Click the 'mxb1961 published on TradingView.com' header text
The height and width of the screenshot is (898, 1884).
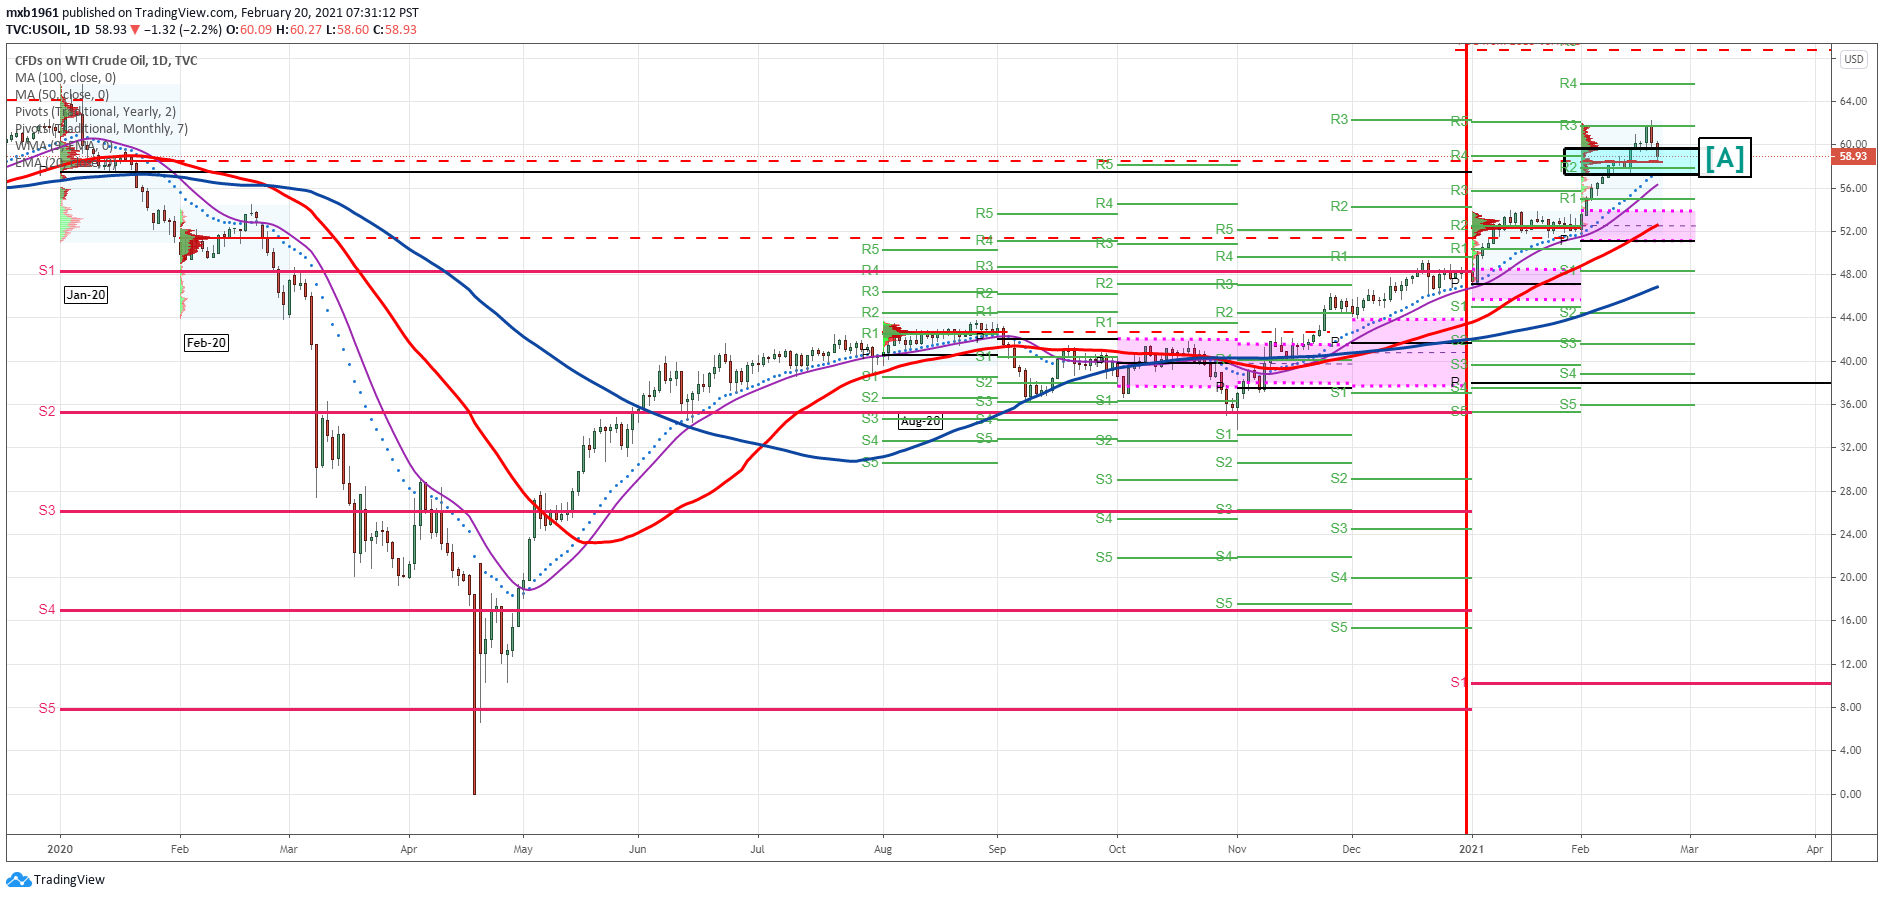[x=121, y=13]
